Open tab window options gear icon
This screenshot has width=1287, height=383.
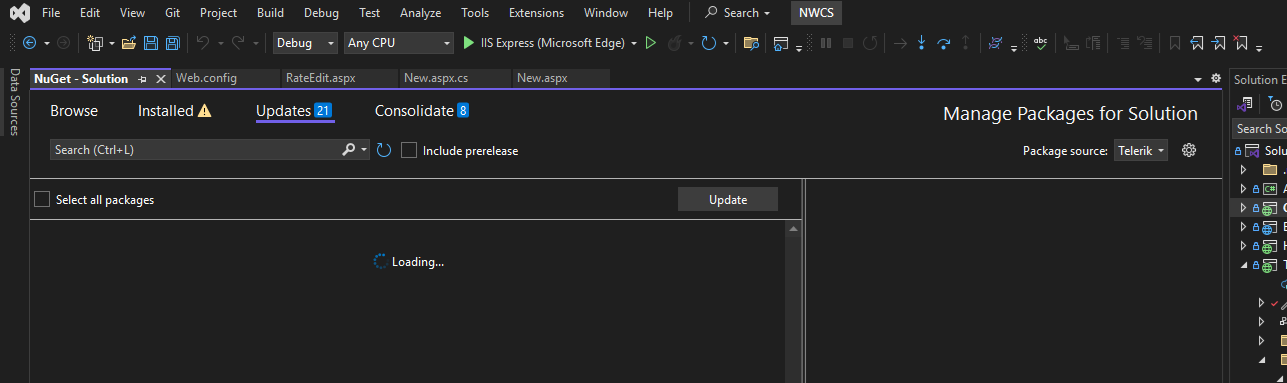[x=1216, y=78]
